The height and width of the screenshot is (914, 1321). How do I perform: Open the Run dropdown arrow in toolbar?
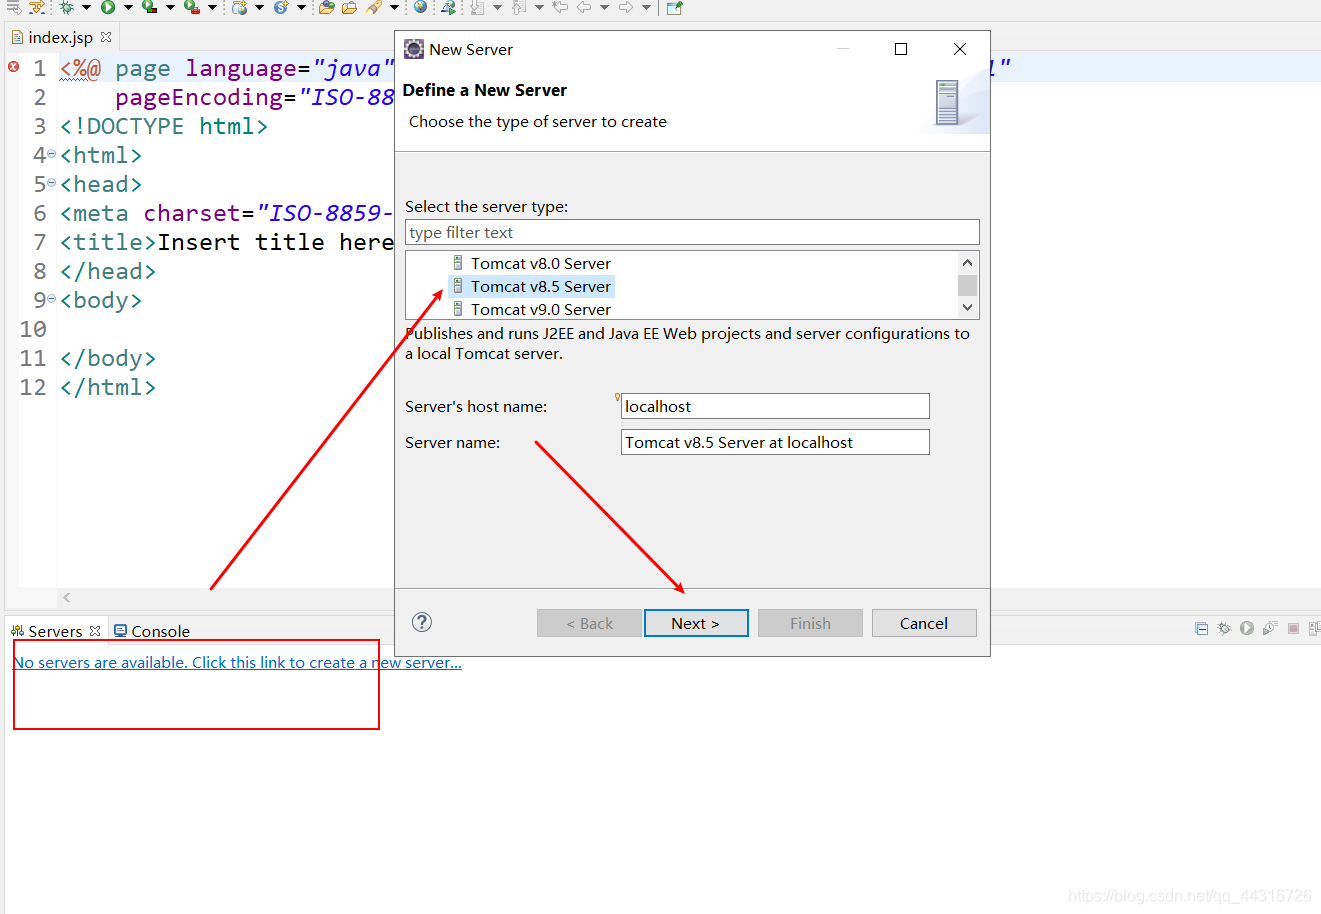pyautogui.click(x=128, y=7)
